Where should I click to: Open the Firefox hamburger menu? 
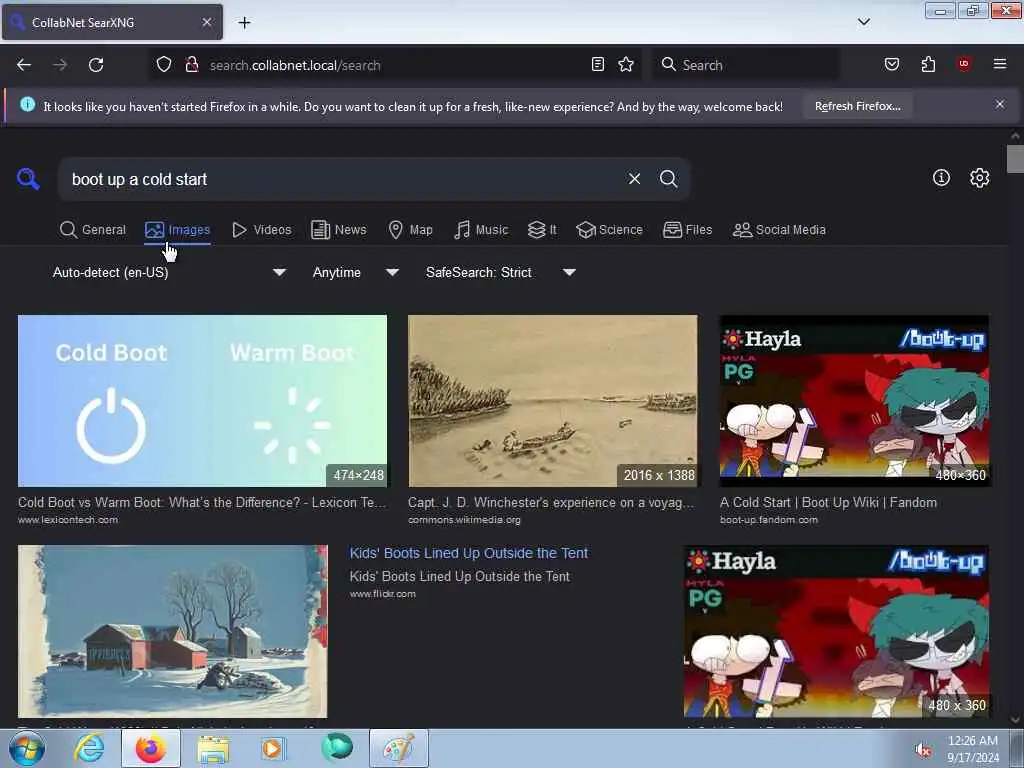[1000, 64]
